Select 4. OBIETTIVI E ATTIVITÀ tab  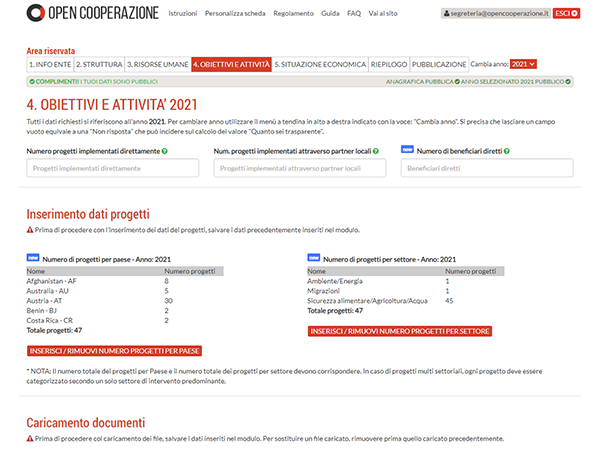pos(232,64)
